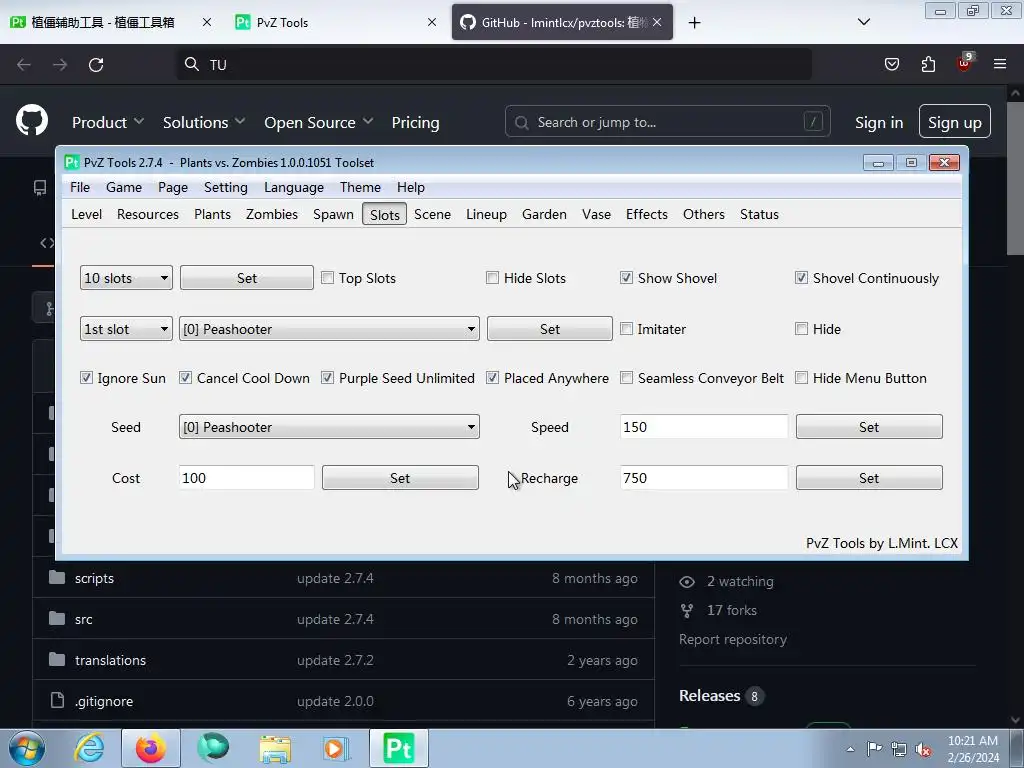Open slot plant Peashooter dropdown

click(x=329, y=328)
